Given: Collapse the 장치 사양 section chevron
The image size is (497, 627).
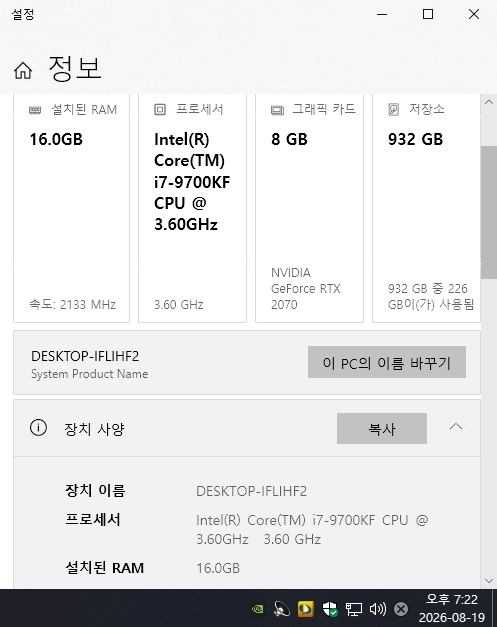Looking at the screenshot, I should tap(456, 427).
